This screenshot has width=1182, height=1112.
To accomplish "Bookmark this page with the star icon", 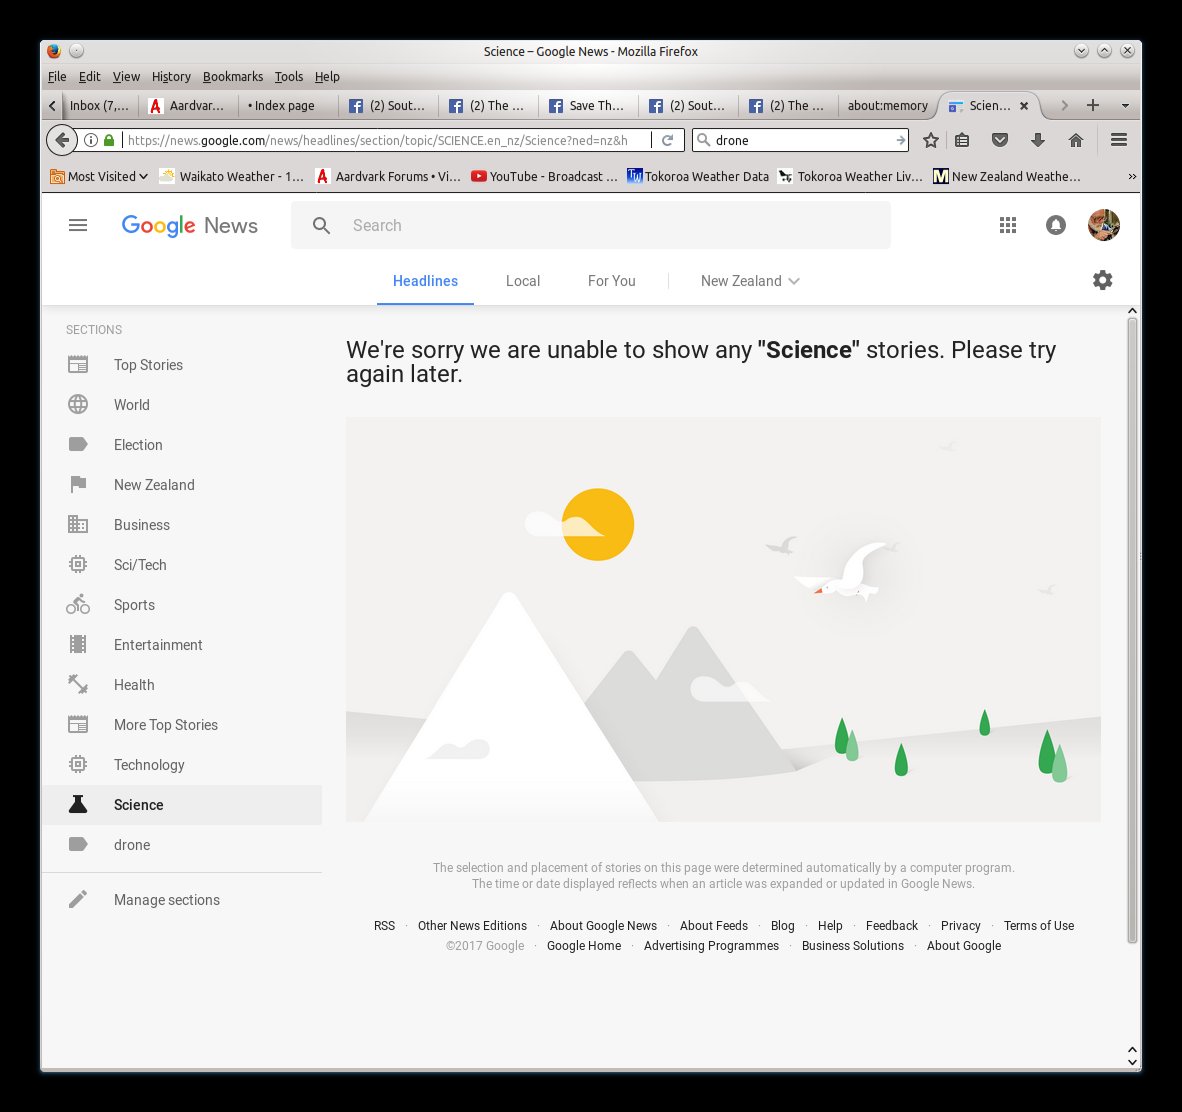I will point(931,140).
